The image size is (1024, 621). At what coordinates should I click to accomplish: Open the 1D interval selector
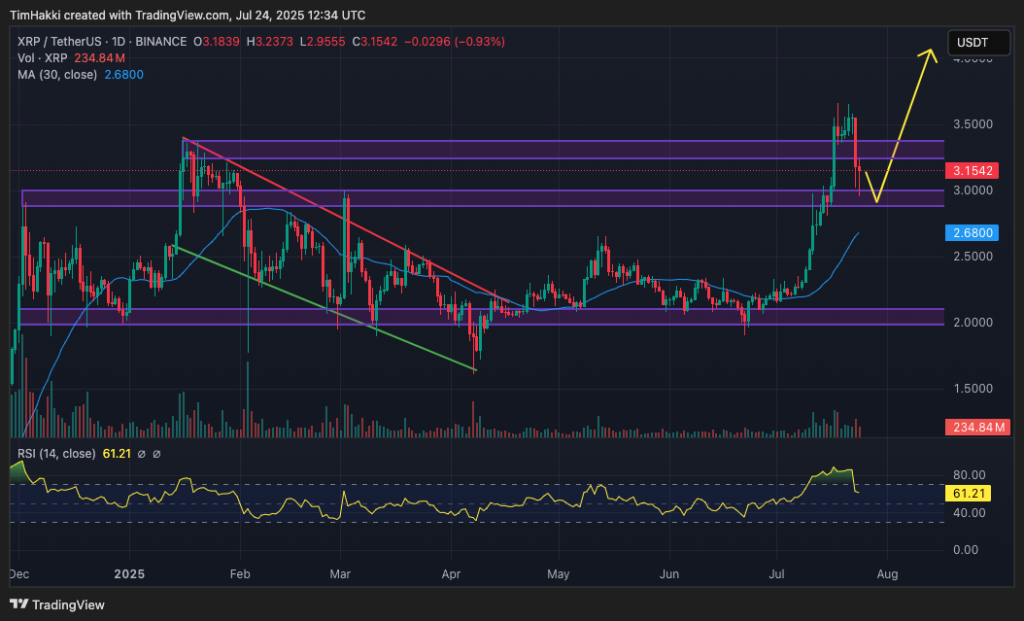pyautogui.click(x=116, y=42)
